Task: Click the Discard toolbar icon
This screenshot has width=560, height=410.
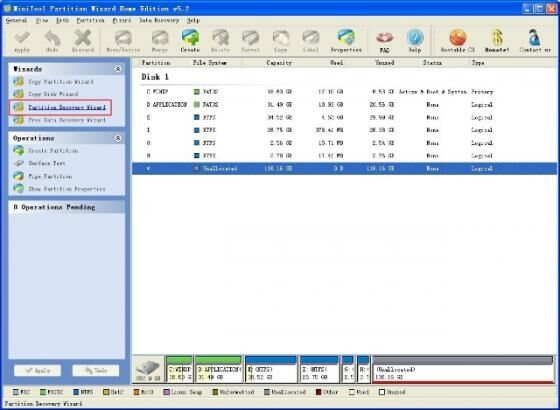Action: (x=83, y=38)
